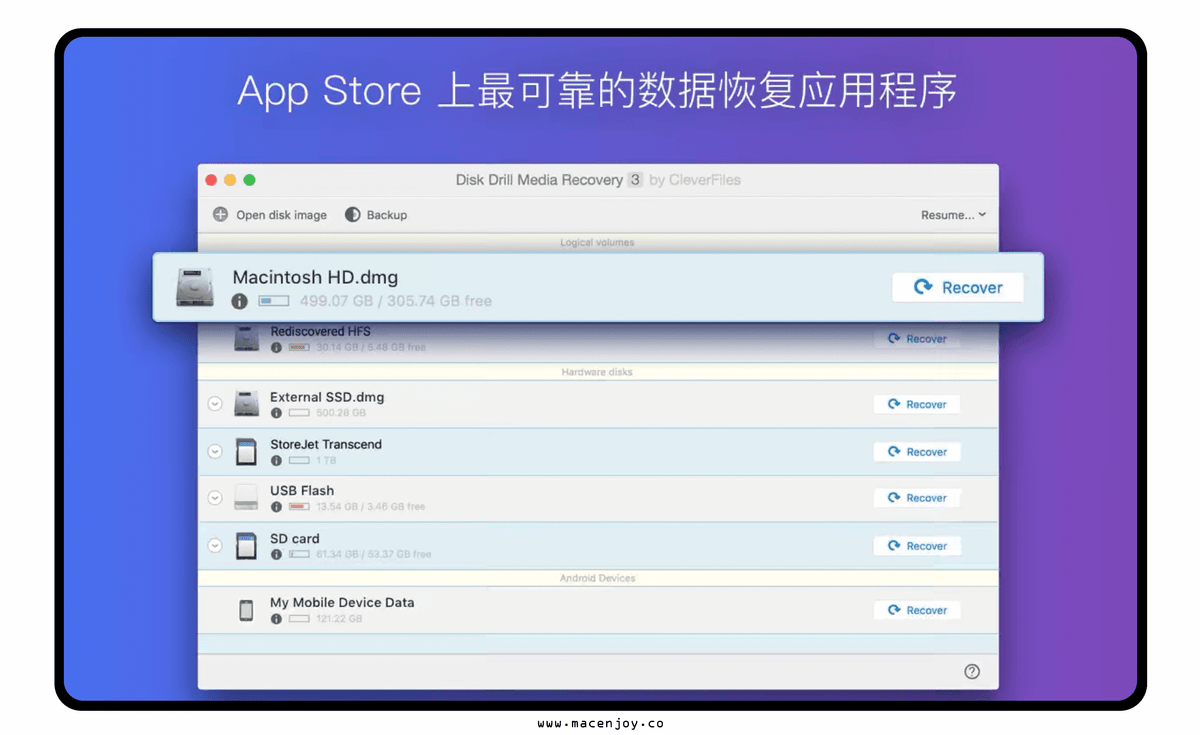Expand the StoreJet Transcend disk
Image resolution: width=1200 pixels, height=735 pixels.
click(x=214, y=452)
